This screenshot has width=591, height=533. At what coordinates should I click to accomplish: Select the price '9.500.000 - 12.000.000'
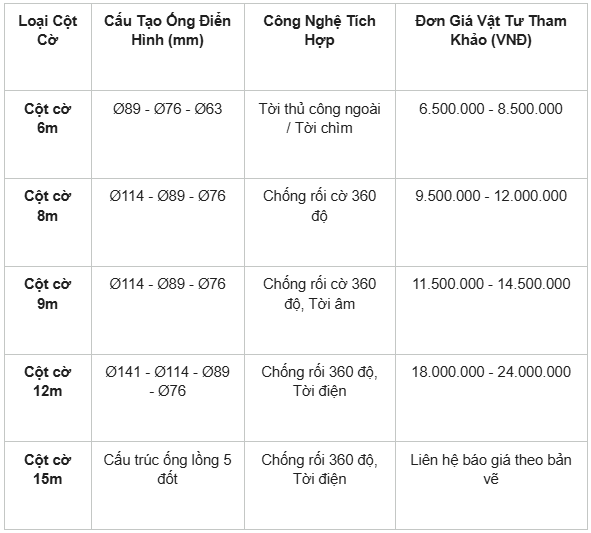491,196
